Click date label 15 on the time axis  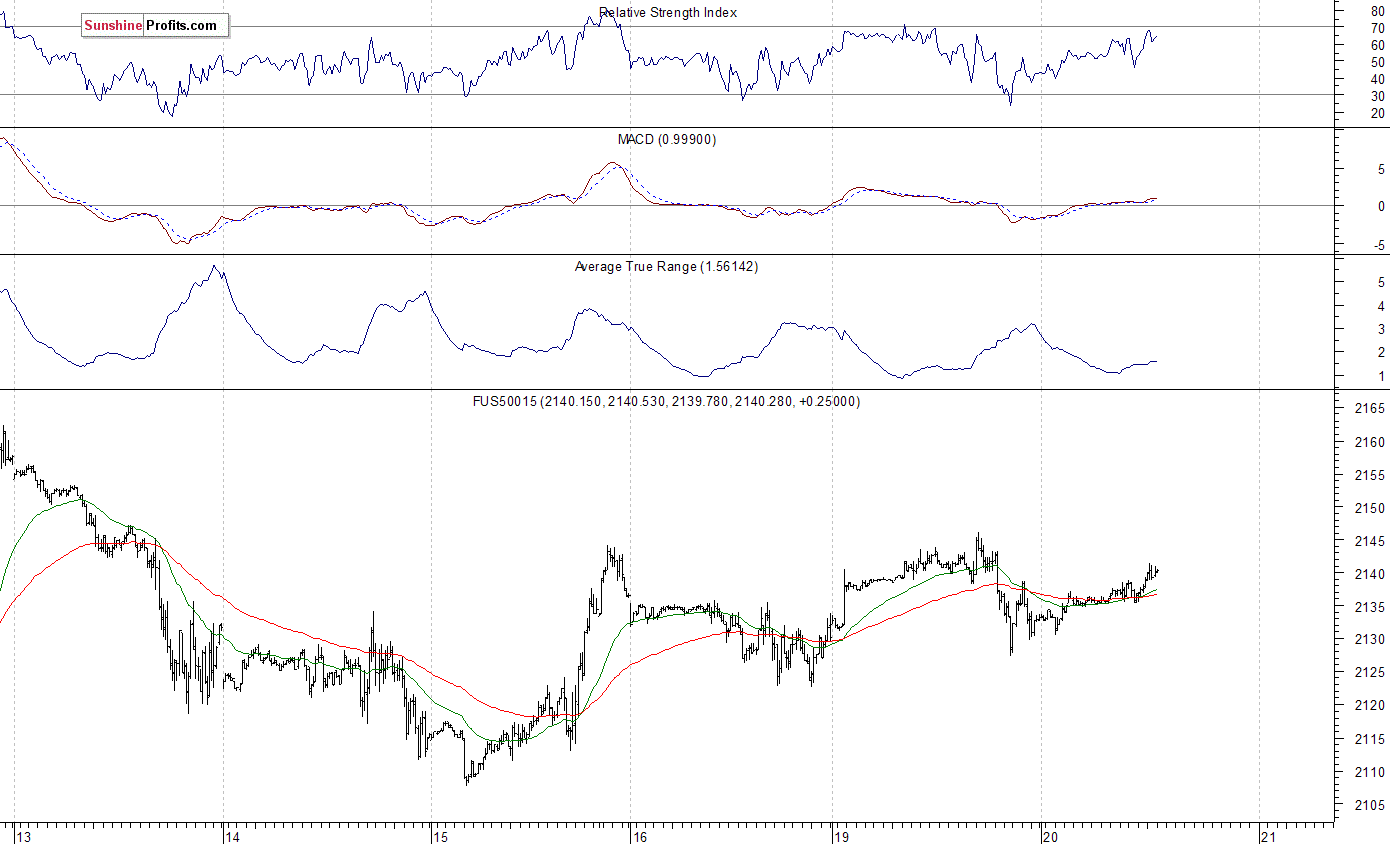click(440, 836)
